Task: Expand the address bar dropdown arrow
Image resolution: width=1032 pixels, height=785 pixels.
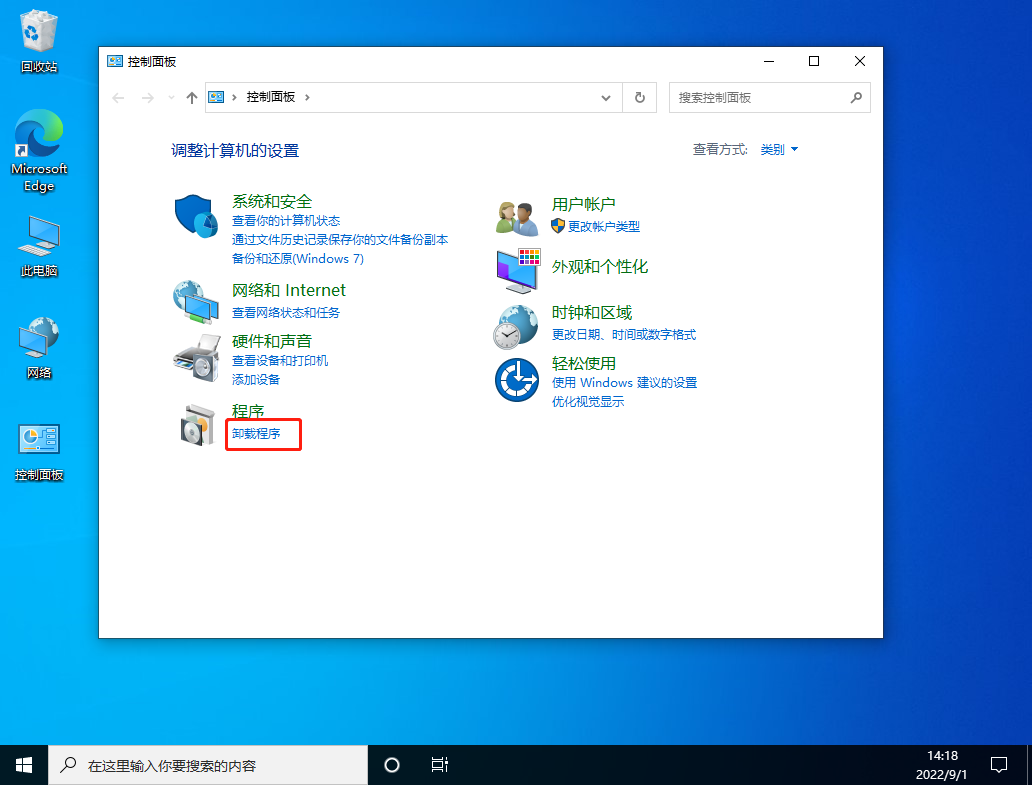Action: pyautogui.click(x=605, y=97)
